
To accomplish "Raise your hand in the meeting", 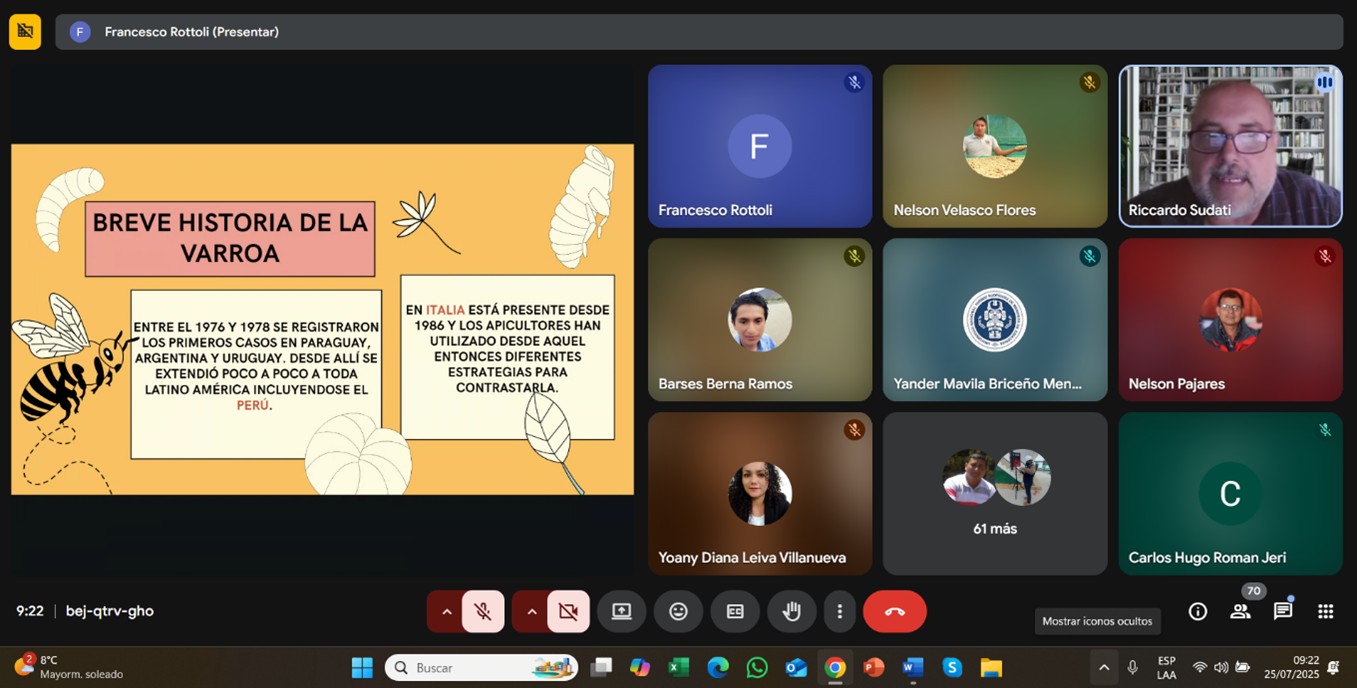I will click(x=791, y=612).
